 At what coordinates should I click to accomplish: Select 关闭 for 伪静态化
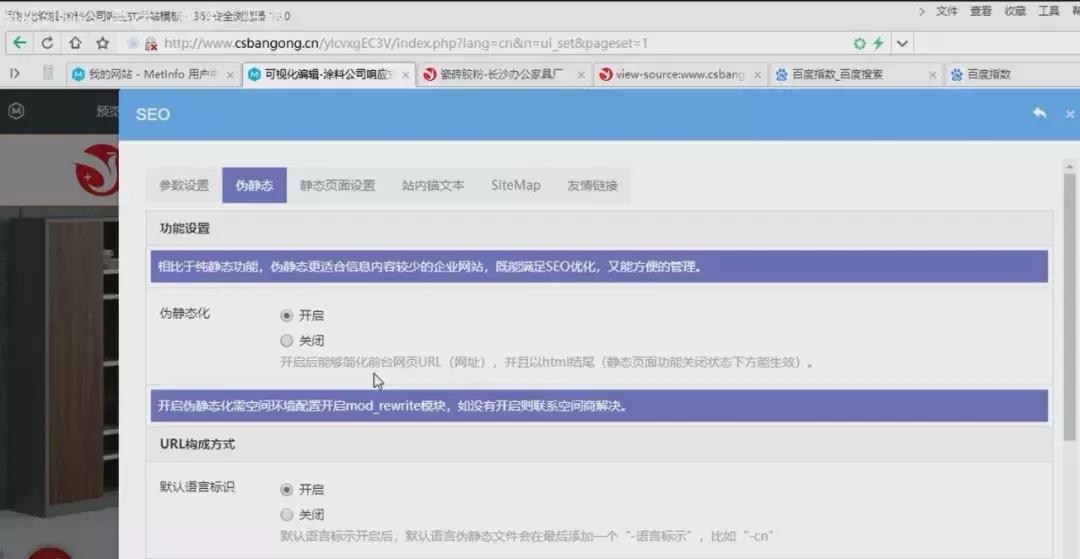pyautogui.click(x=287, y=340)
